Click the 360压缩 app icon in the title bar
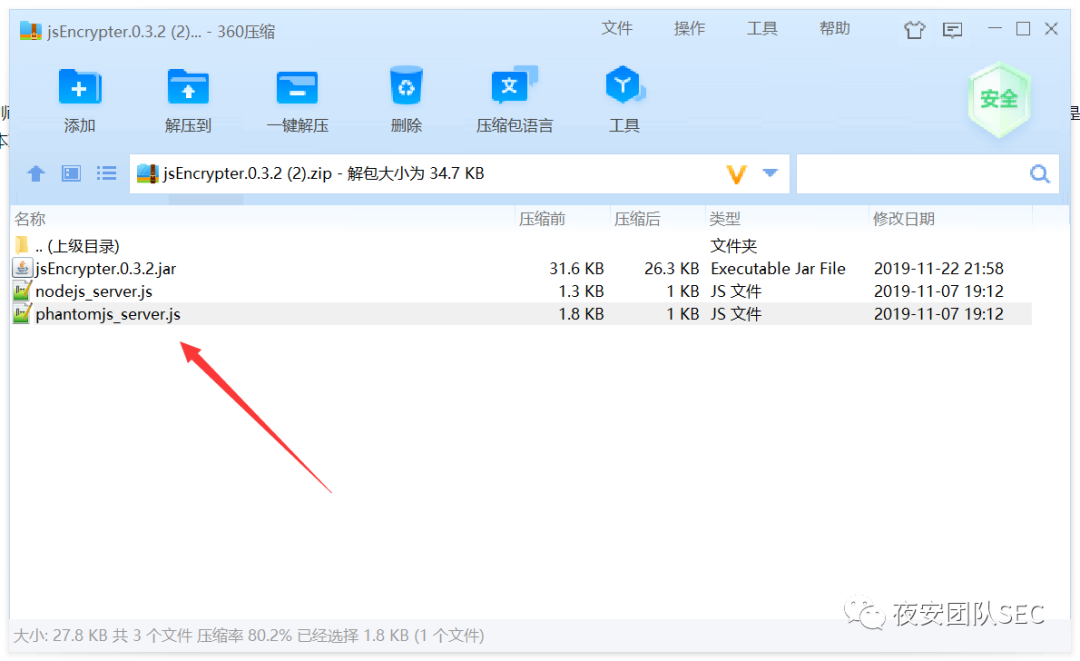The width and height of the screenshot is (1080, 661). point(30,31)
